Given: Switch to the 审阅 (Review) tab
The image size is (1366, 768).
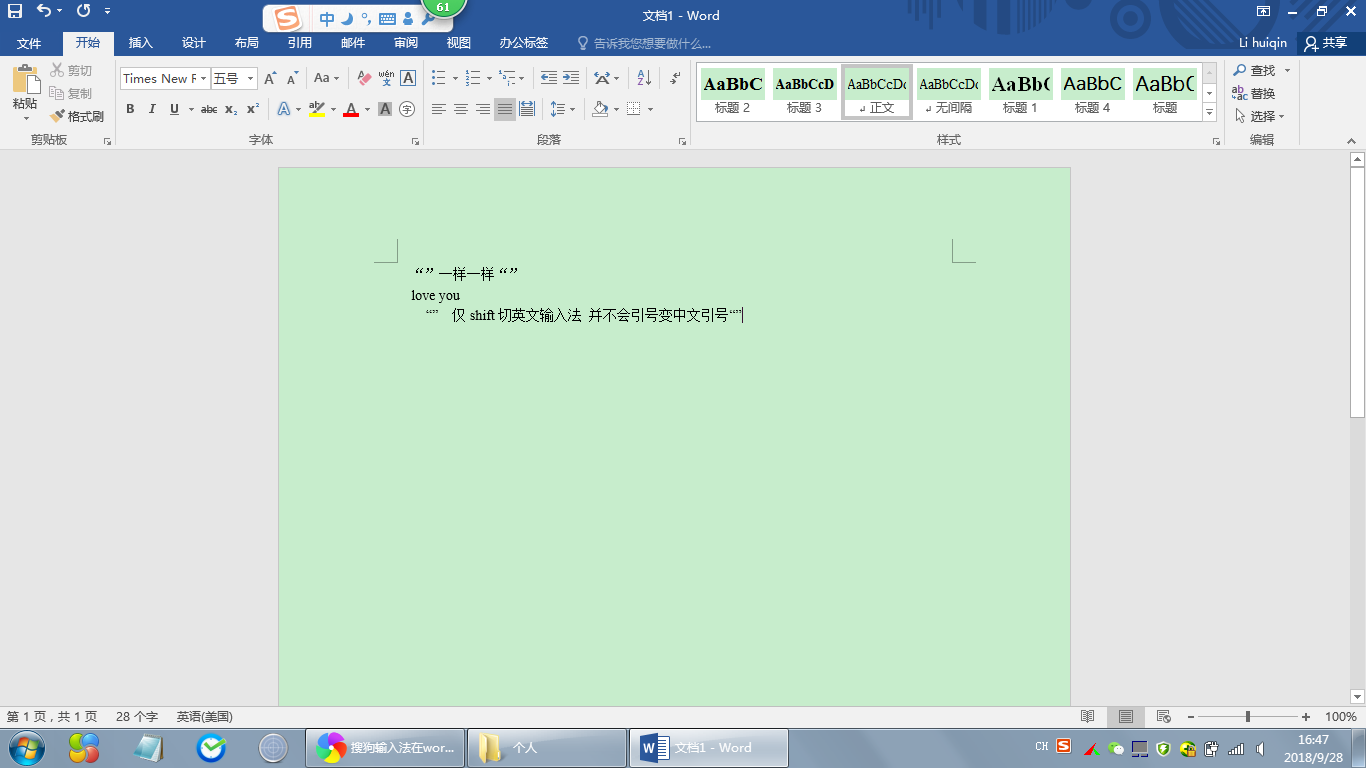Looking at the screenshot, I should [406, 43].
